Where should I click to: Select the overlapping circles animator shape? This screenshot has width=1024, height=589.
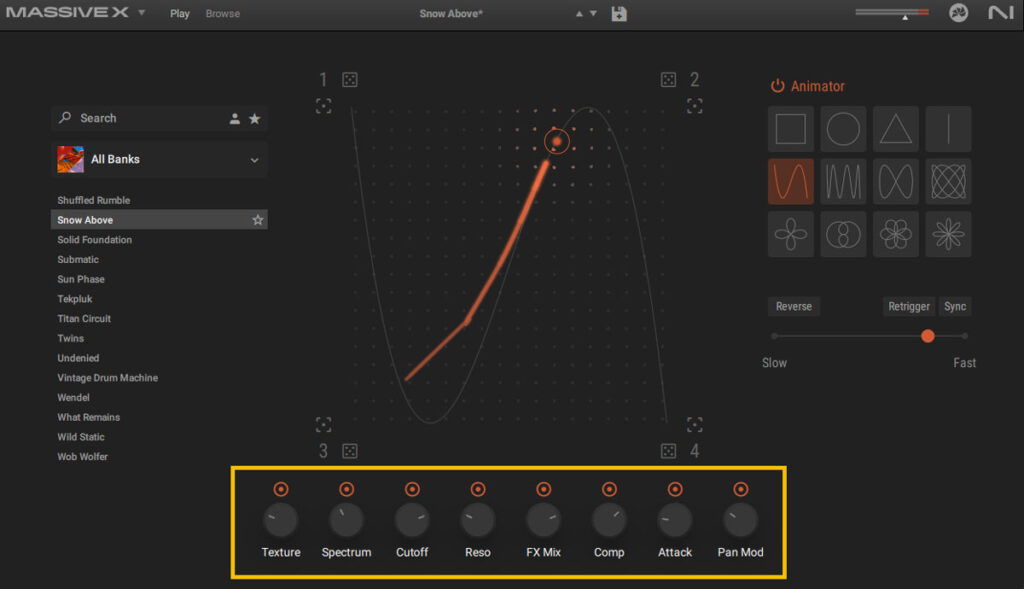pos(843,234)
